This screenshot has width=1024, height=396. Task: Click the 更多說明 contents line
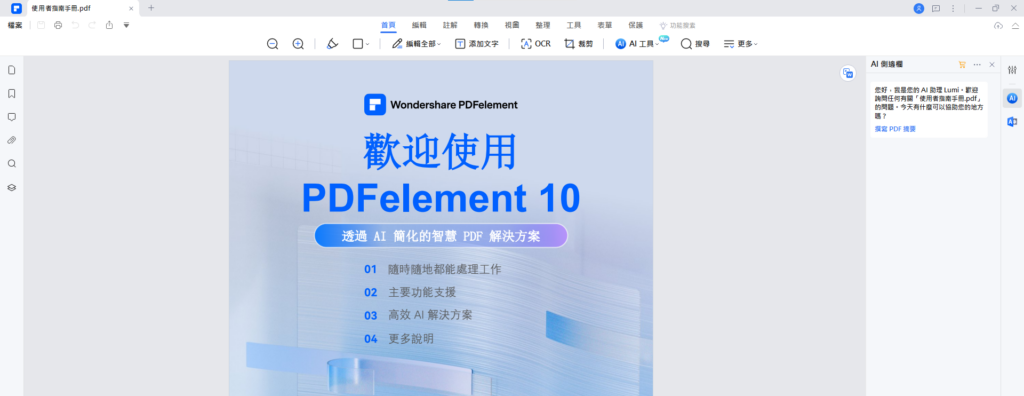(411, 338)
